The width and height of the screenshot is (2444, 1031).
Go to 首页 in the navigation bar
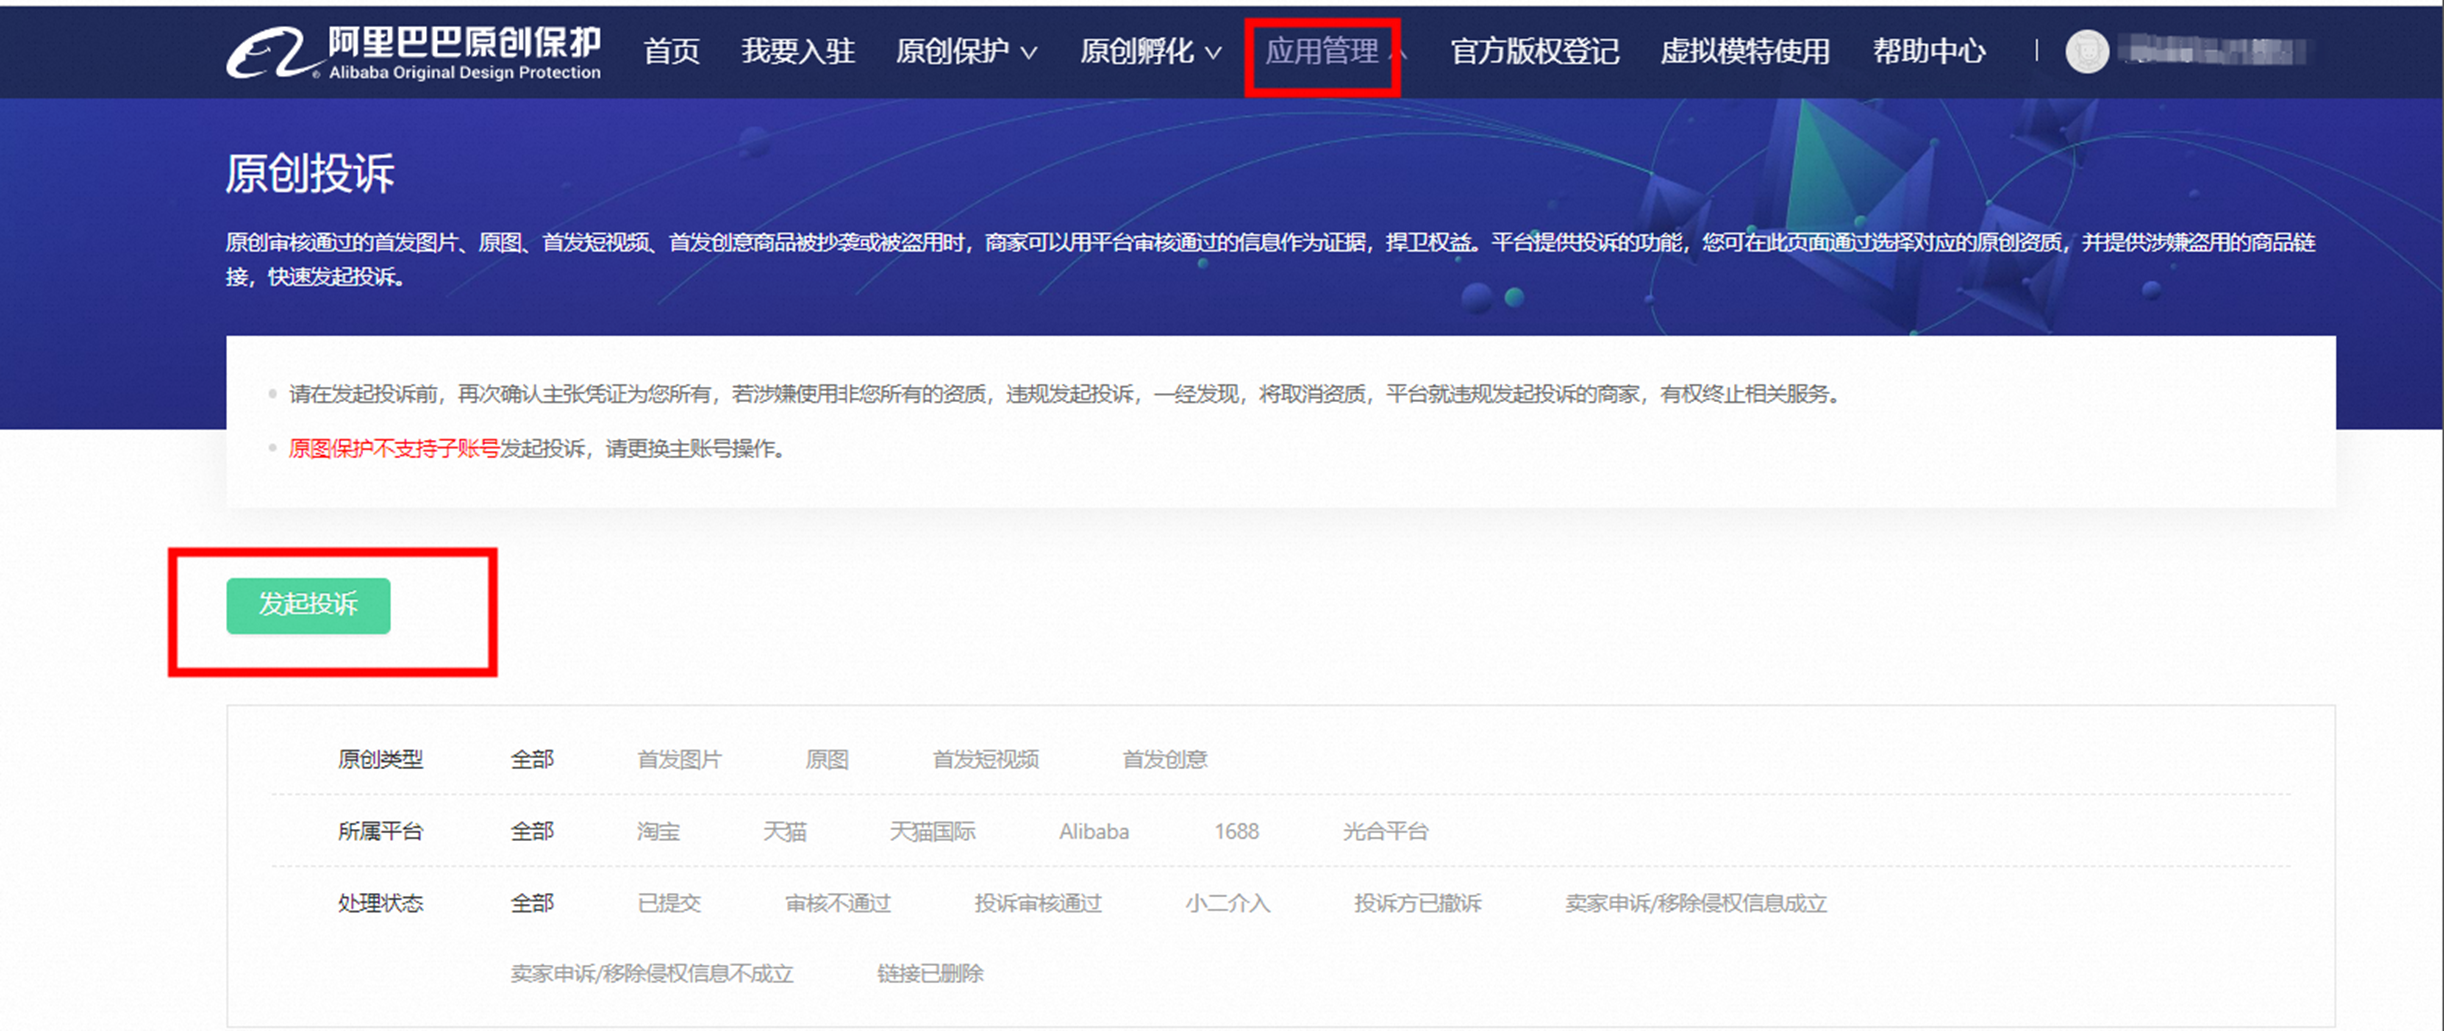pos(671,52)
